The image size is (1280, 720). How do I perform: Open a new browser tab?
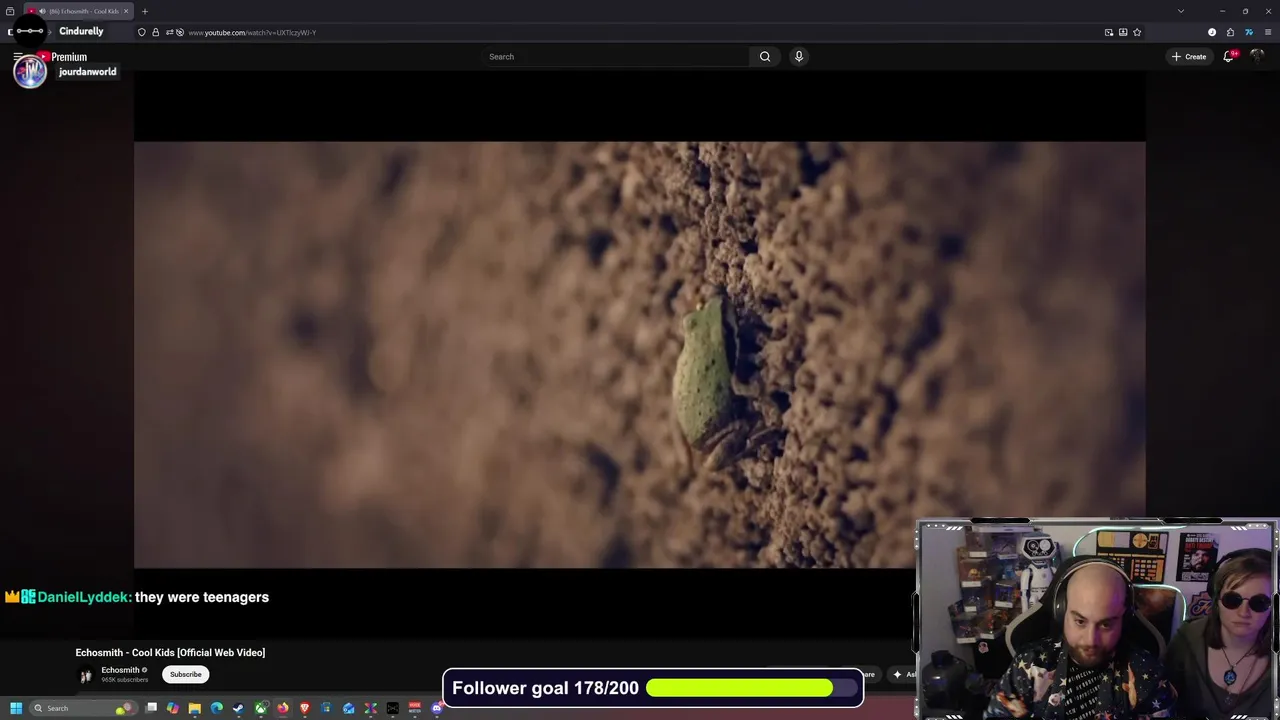pos(144,11)
